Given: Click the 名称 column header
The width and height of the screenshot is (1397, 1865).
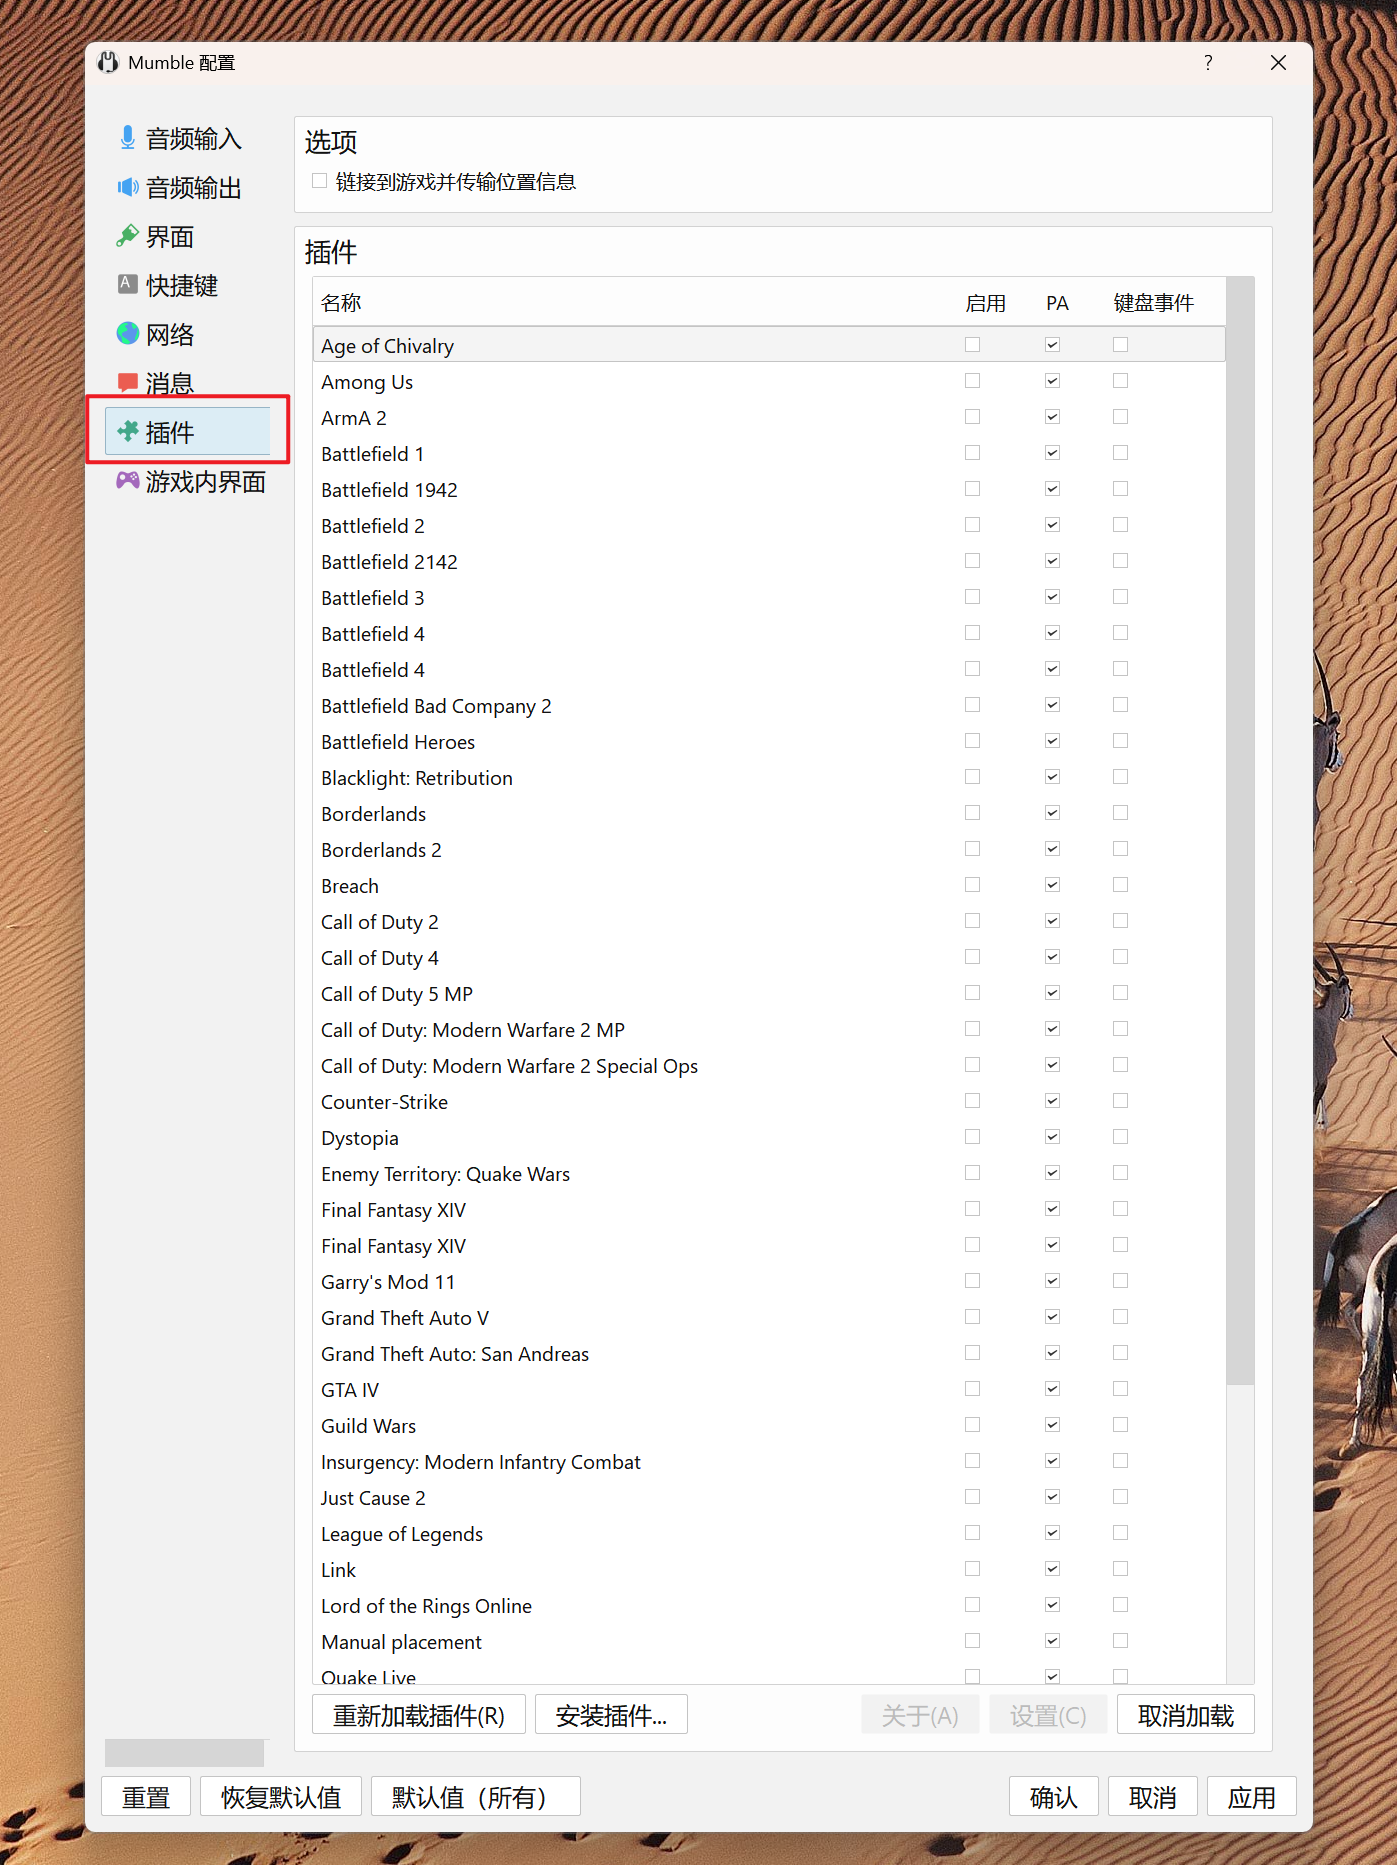Looking at the screenshot, I should point(341,303).
